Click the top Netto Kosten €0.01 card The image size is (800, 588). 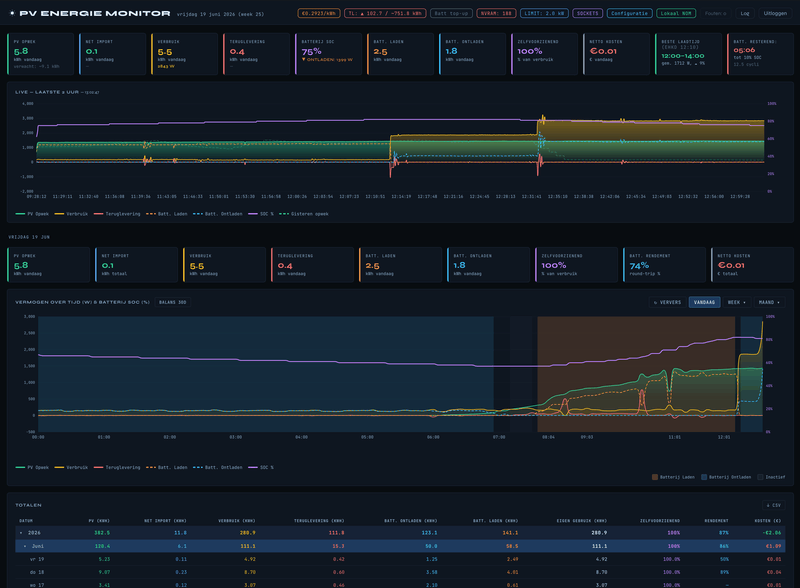click(616, 54)
